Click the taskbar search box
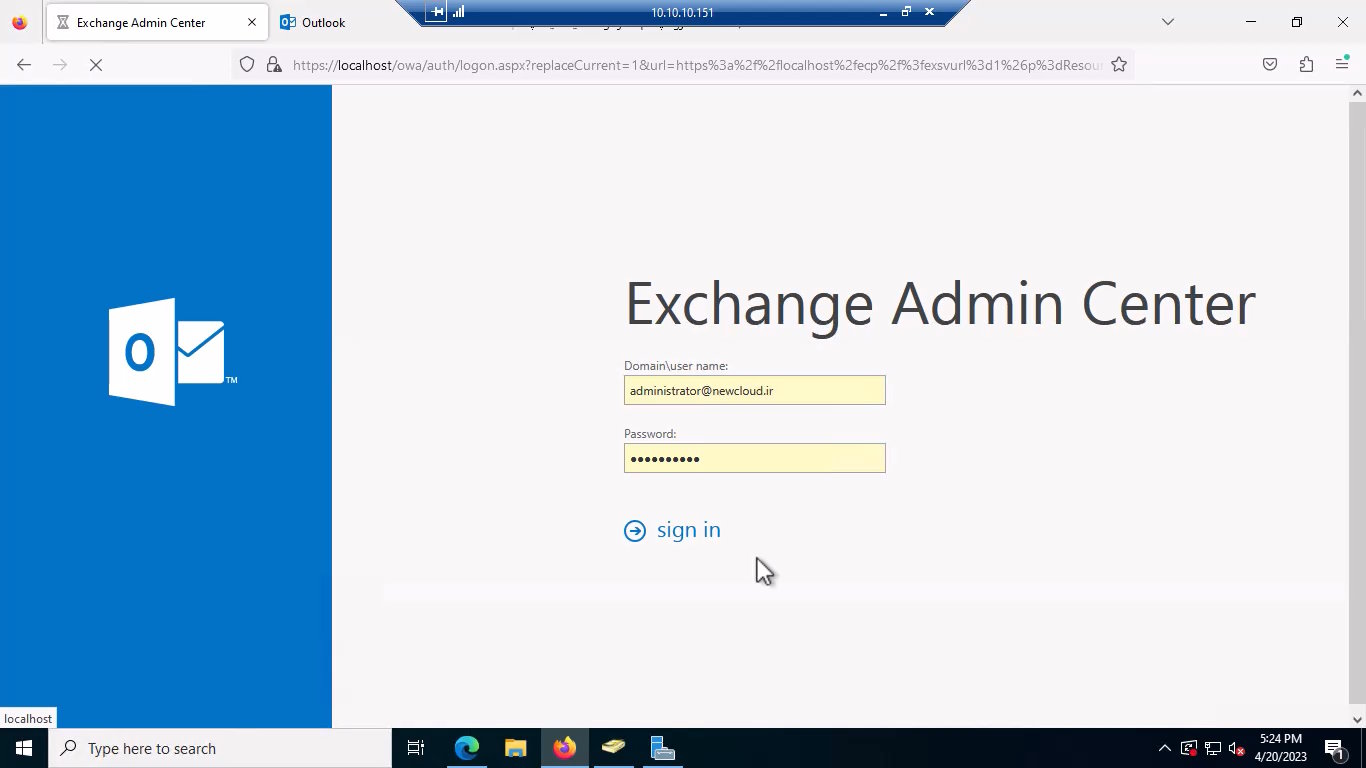This screenshot has height=768, width=1366. [x=220, y=748]
